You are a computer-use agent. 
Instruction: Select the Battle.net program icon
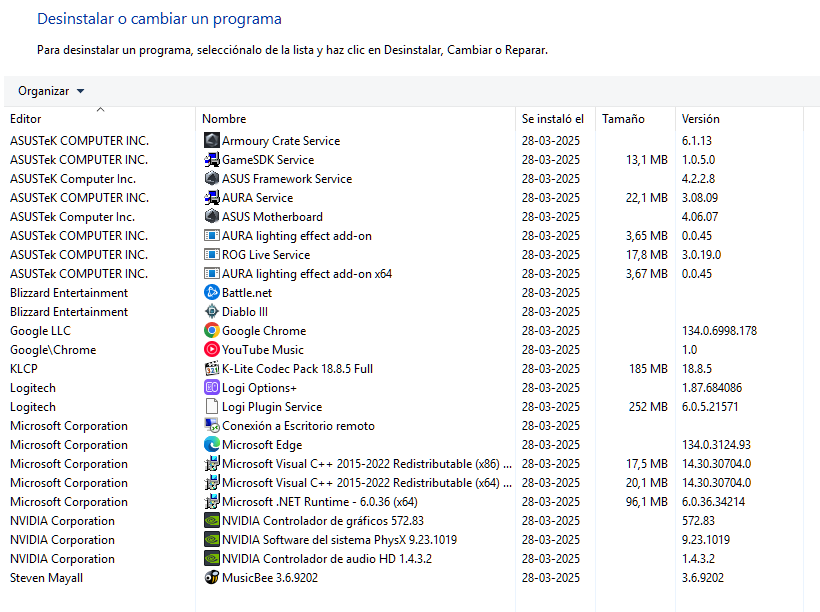pos(212,293)
